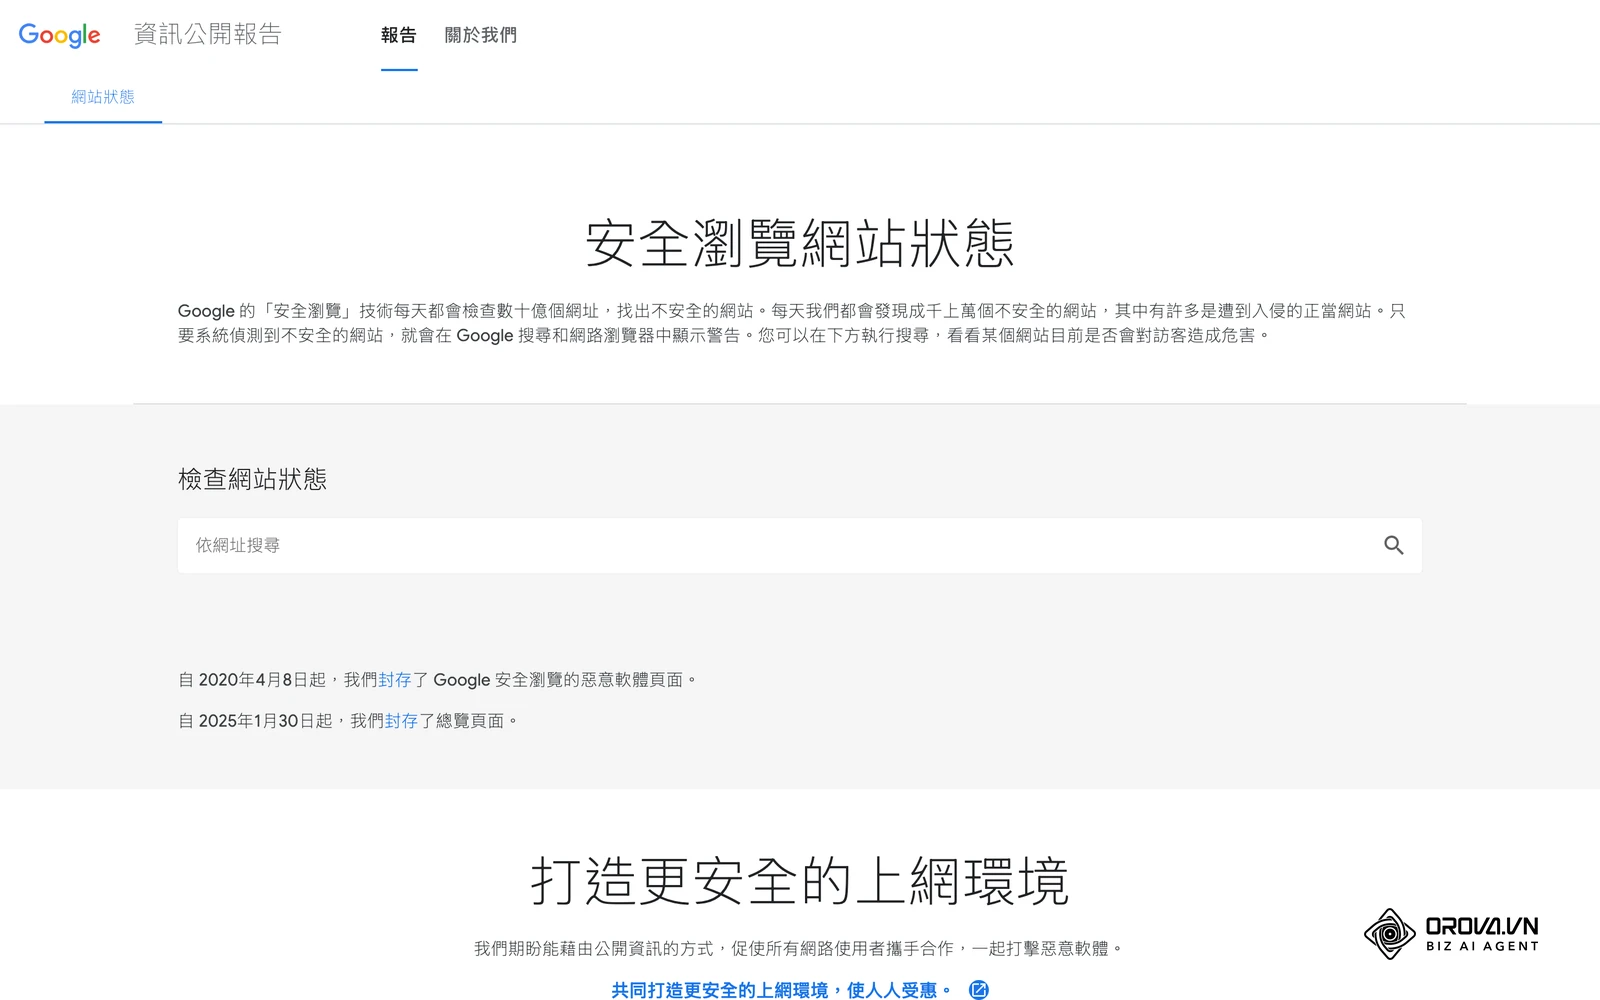Open the 封存 link in the 2025年1月30日 sentence
Screen dimensions: 1600x1000
(401, 721)
